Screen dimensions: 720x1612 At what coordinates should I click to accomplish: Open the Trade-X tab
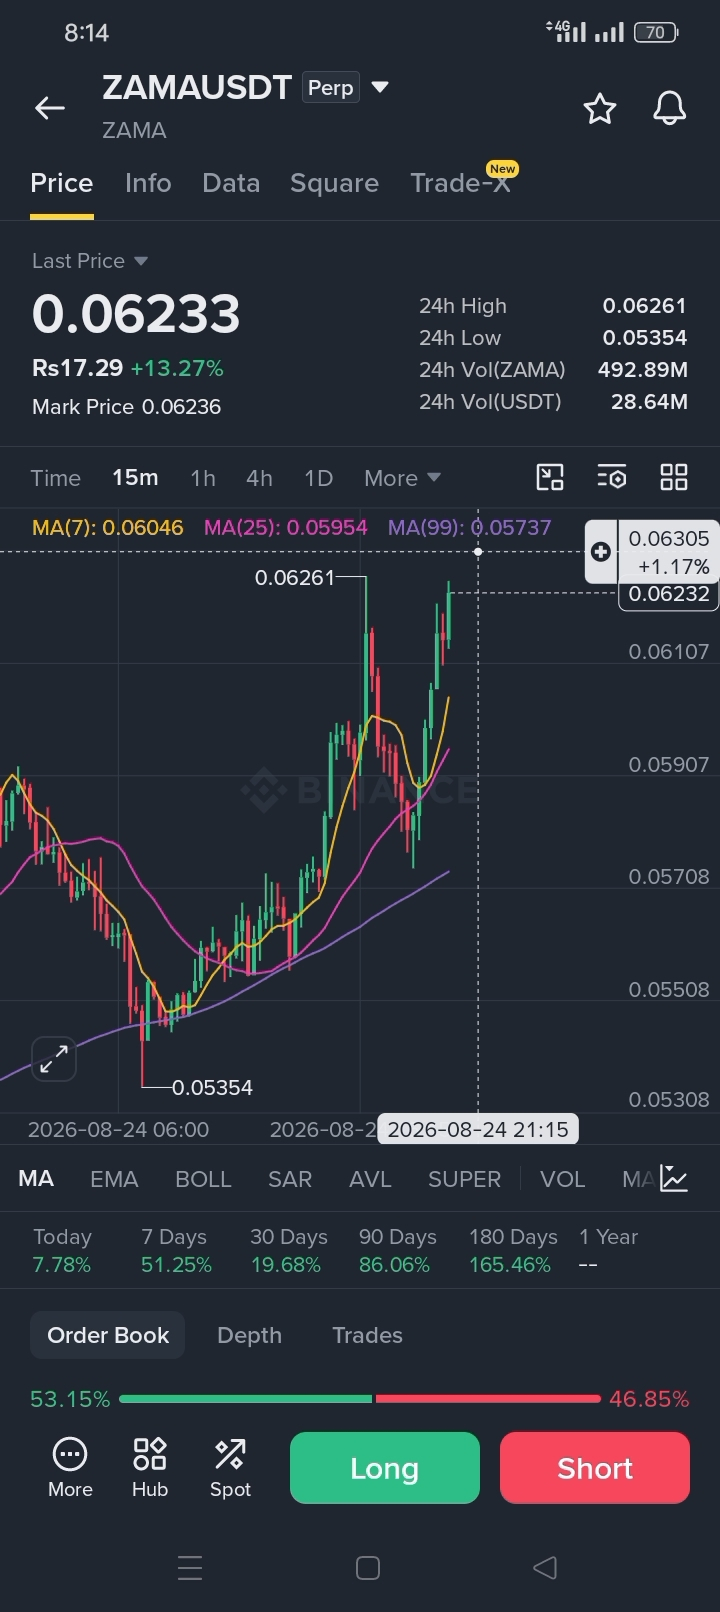pyautogui.click(x=461, y=183)
